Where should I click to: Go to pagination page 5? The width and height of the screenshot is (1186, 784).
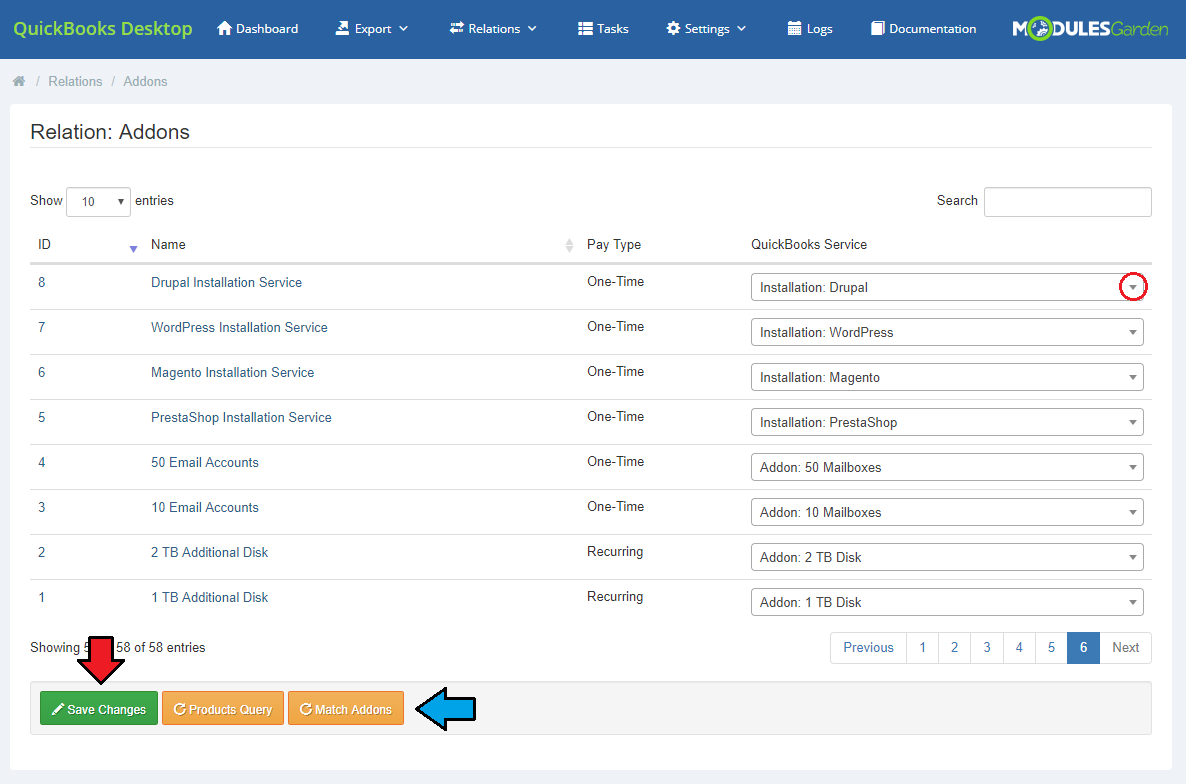tap(1051, 648)
